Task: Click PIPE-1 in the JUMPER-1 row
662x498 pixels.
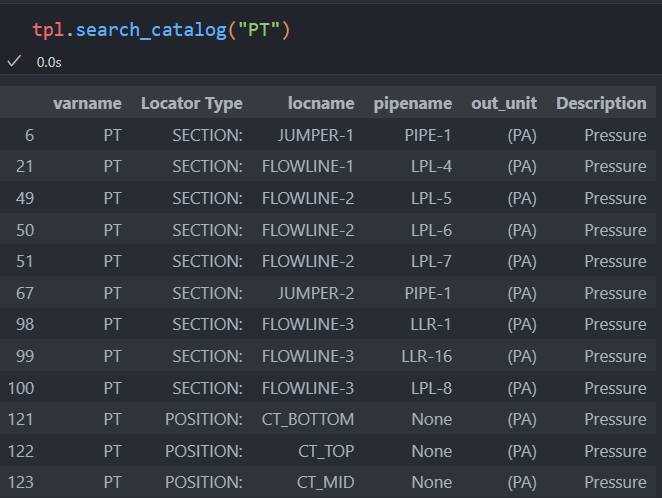Action: click(x=428, y=135)
